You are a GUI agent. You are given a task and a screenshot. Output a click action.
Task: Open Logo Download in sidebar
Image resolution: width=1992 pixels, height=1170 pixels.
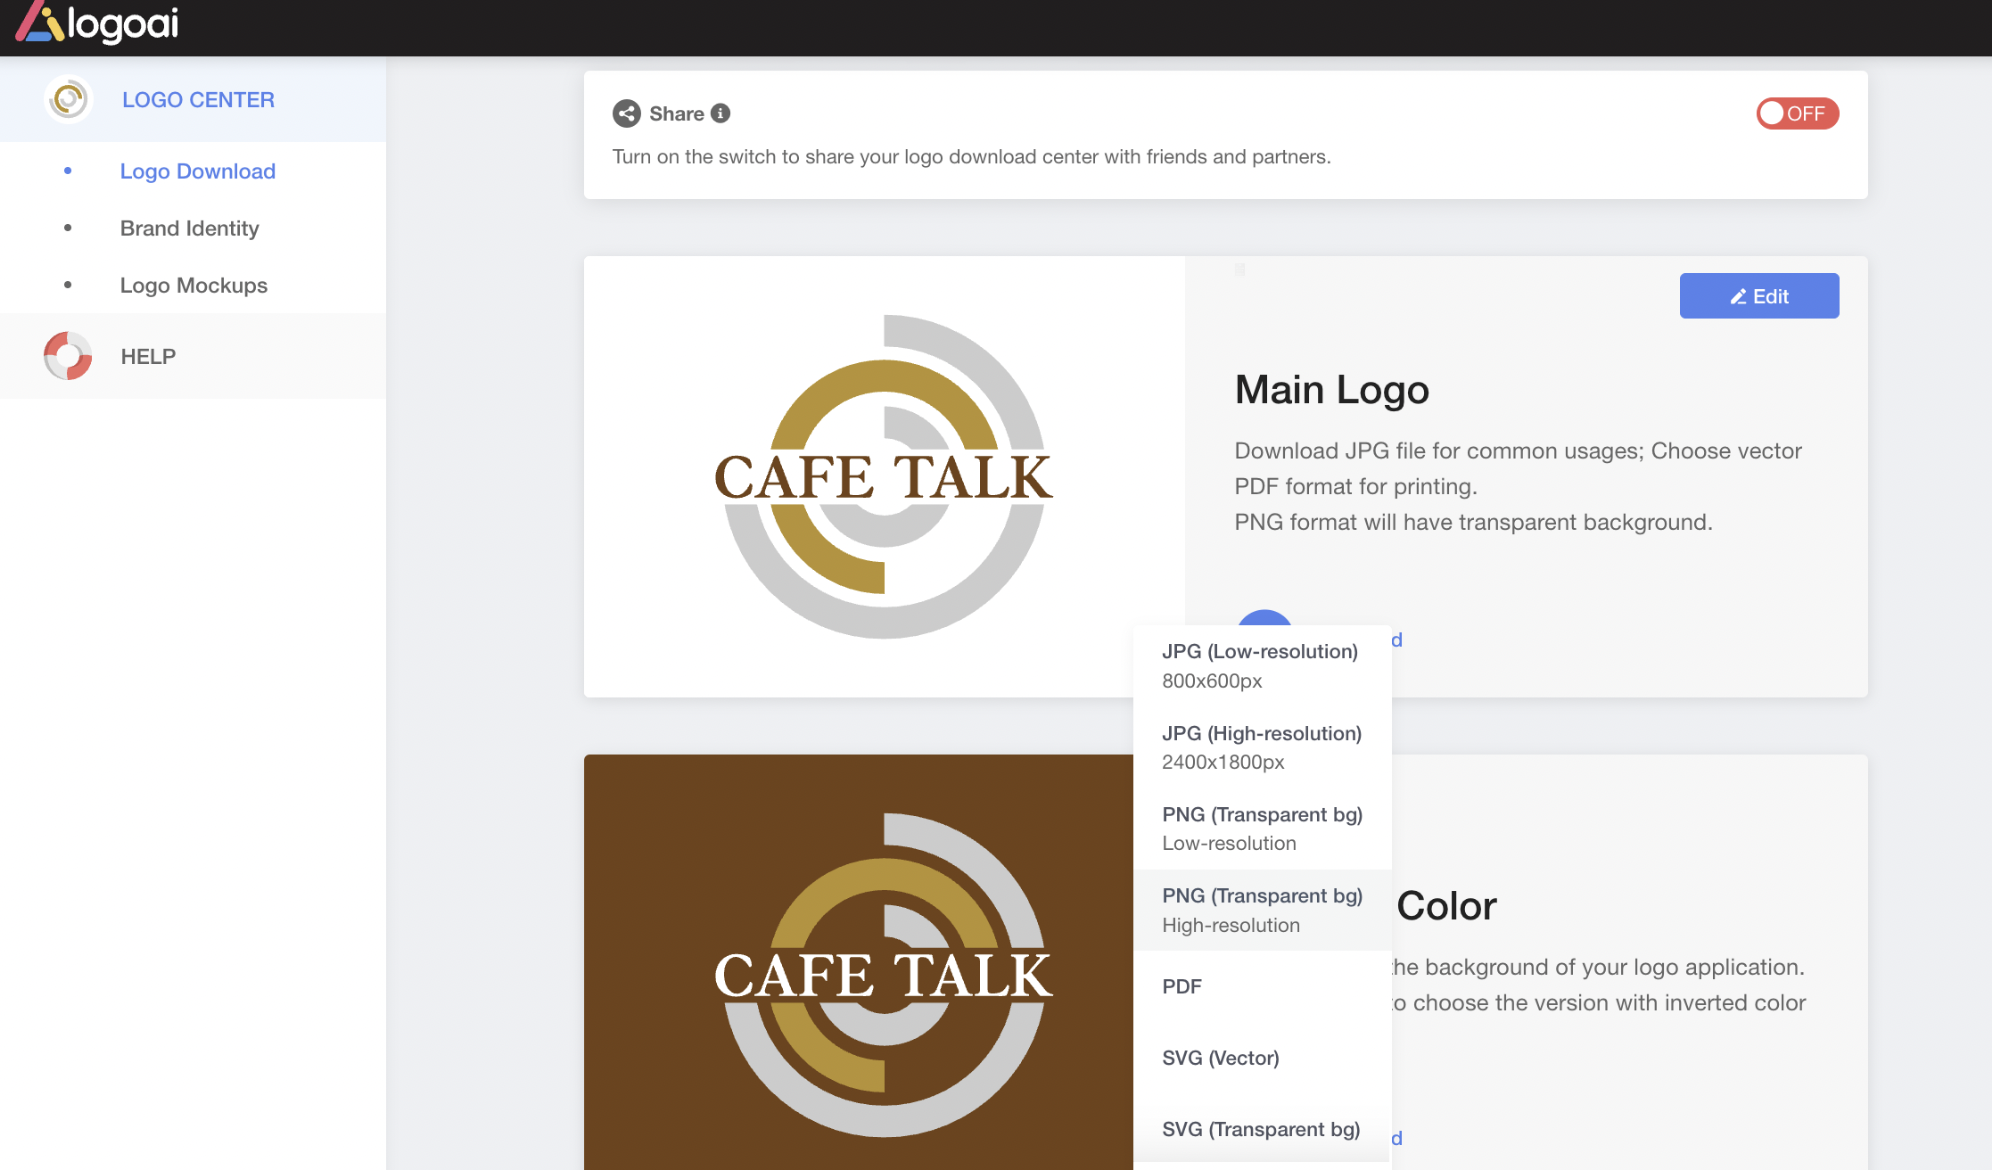click(197, 171)
